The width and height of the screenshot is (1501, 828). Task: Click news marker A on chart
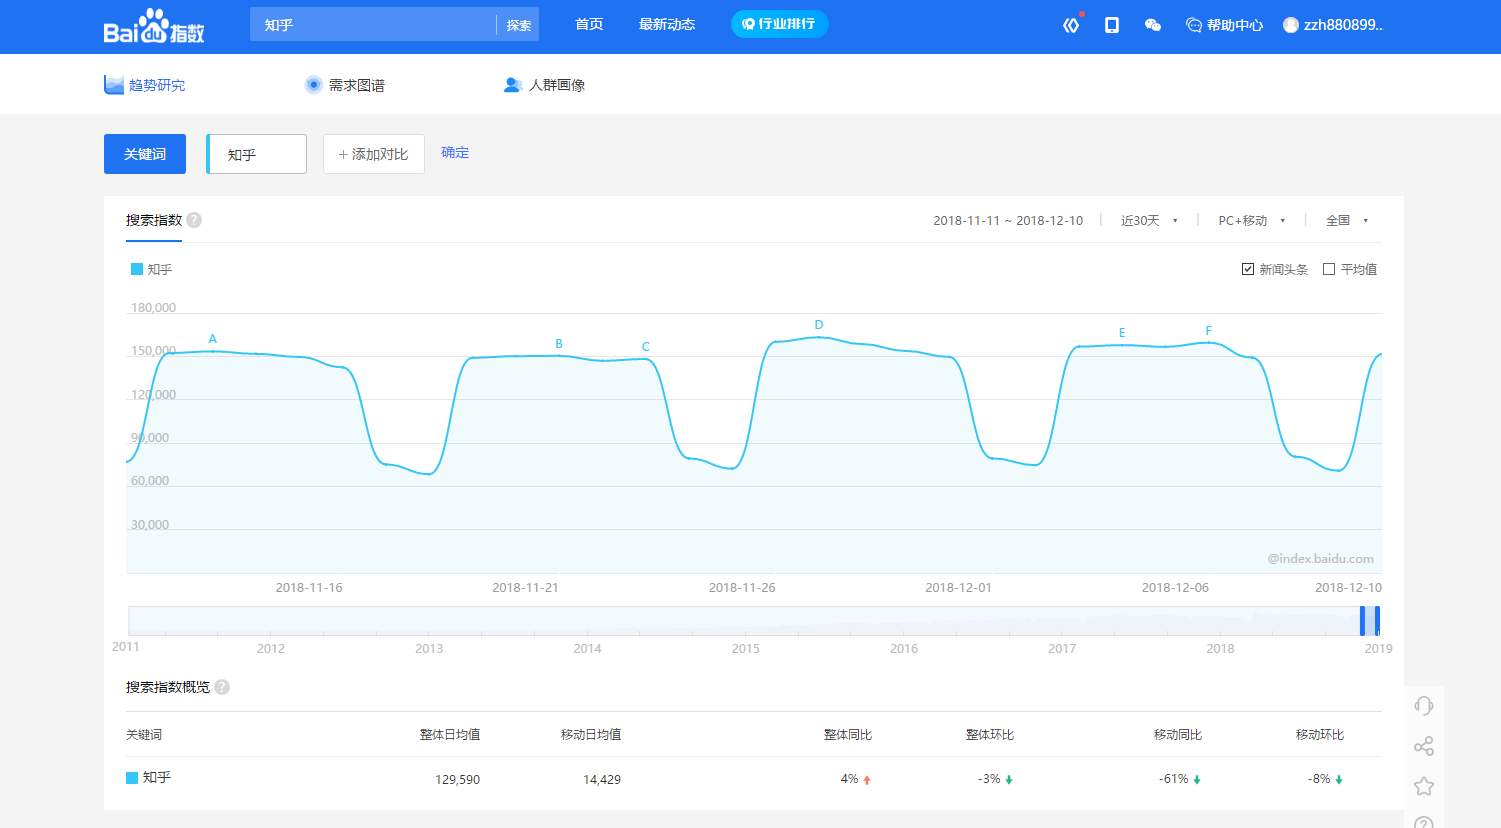212,339
